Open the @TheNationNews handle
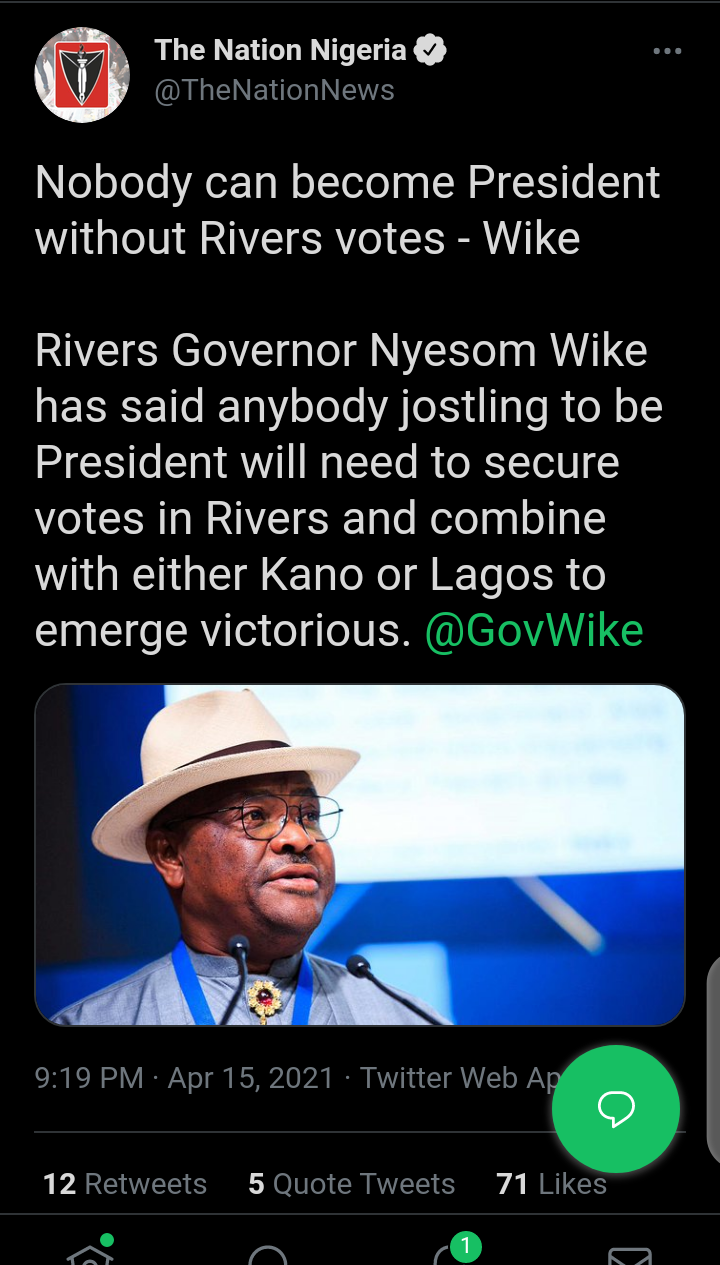The image size is (720, 1265). 274,91
